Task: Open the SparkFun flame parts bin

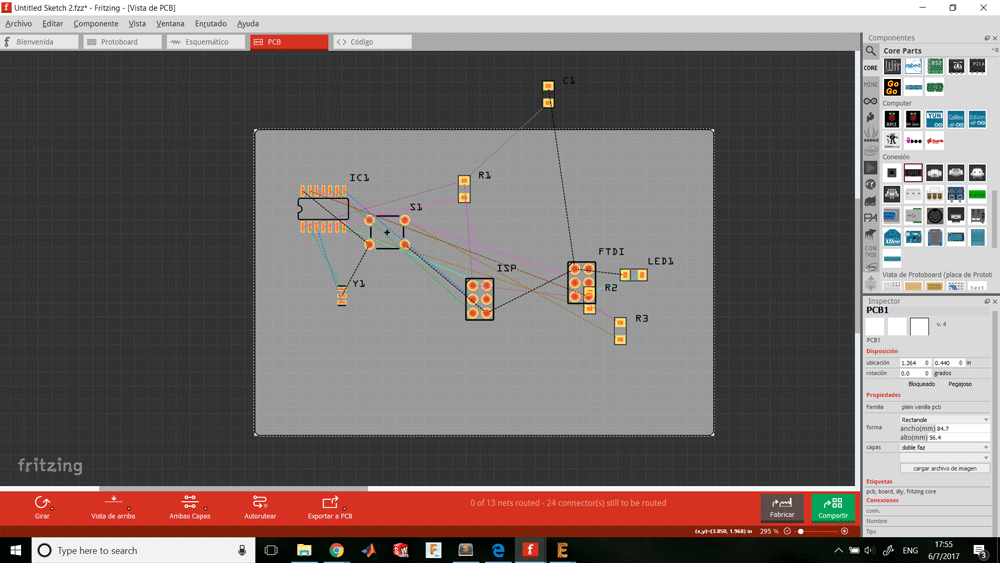Action: coord(871,117)
